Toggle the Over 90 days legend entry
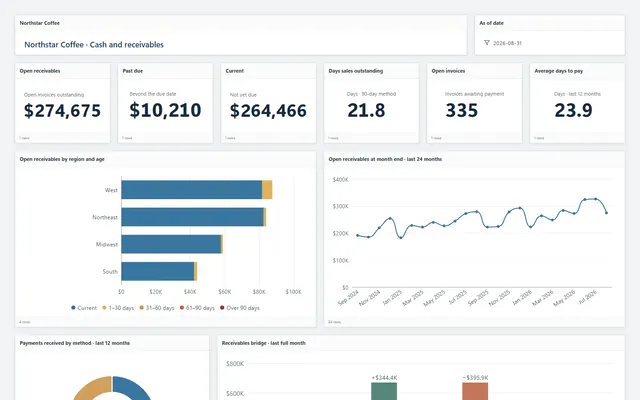640x400 pixels. click(x=240, y=308)
